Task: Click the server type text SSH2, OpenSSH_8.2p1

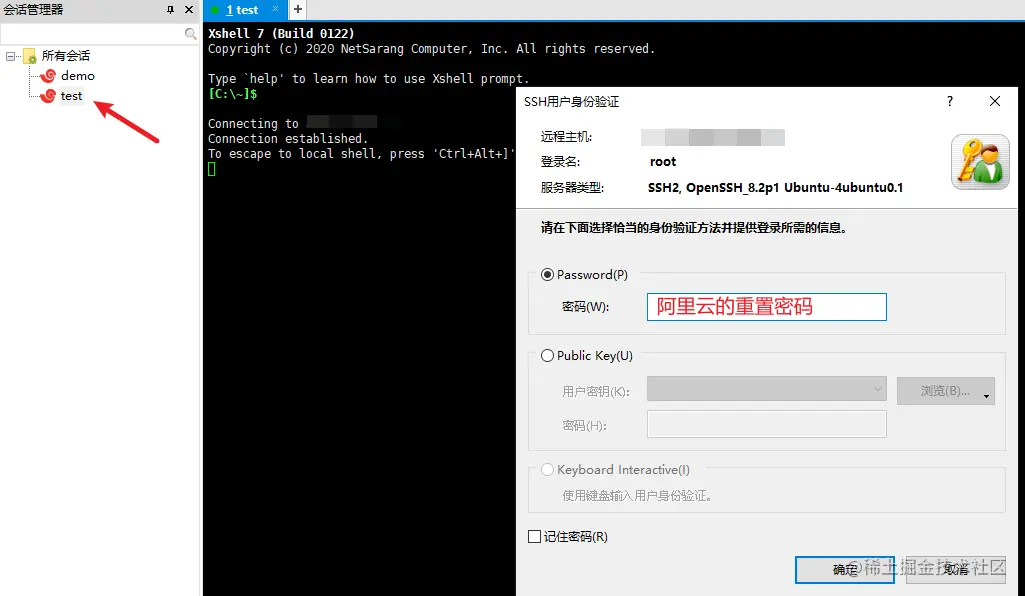Action: pos(775,188)
